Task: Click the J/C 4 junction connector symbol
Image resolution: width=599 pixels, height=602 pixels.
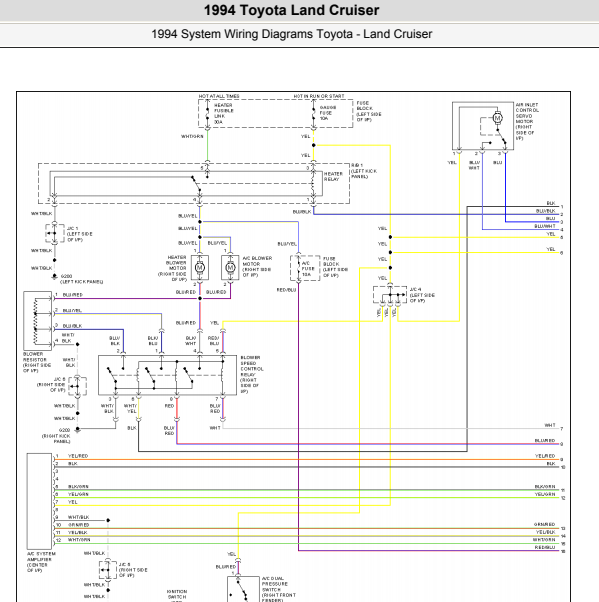Action: click(390, 295)
